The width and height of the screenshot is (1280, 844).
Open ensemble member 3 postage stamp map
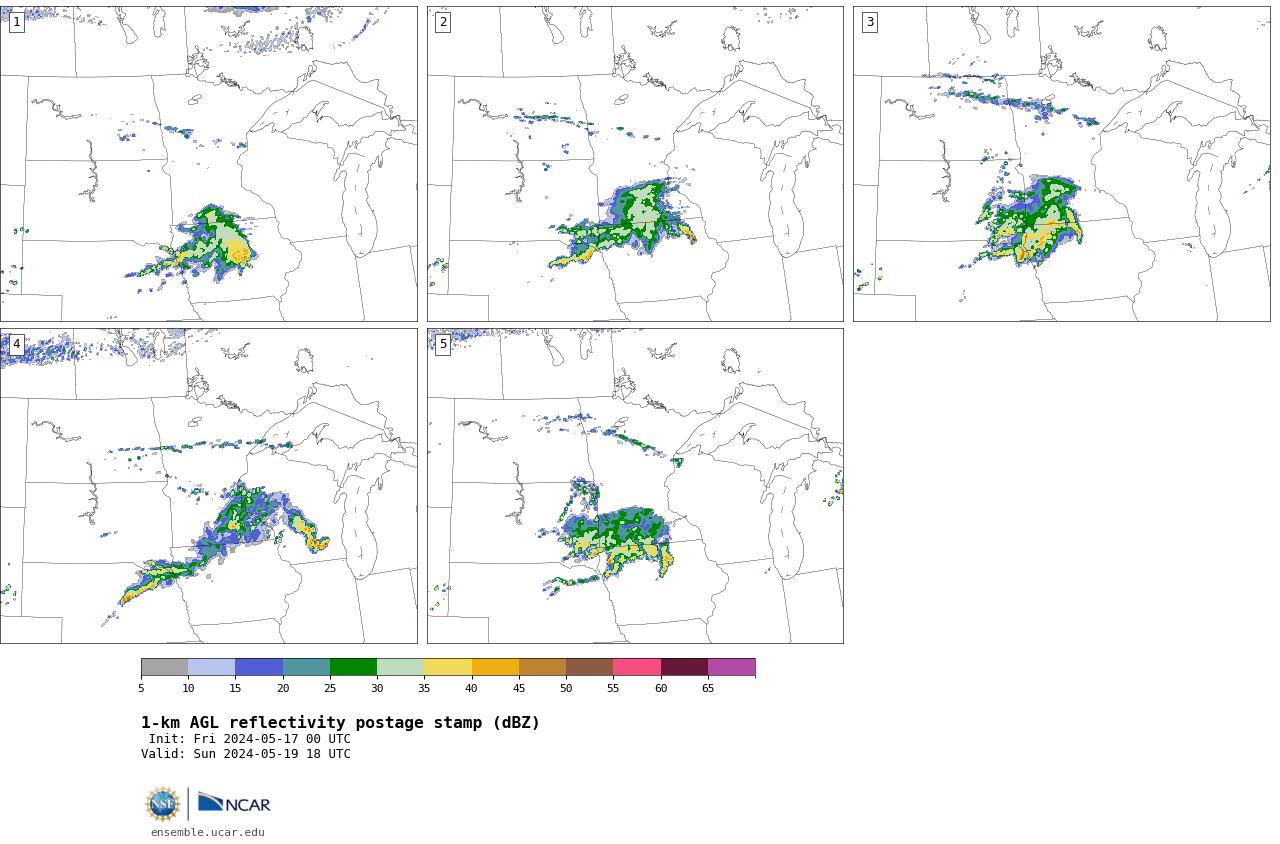tap(1061, 164)
